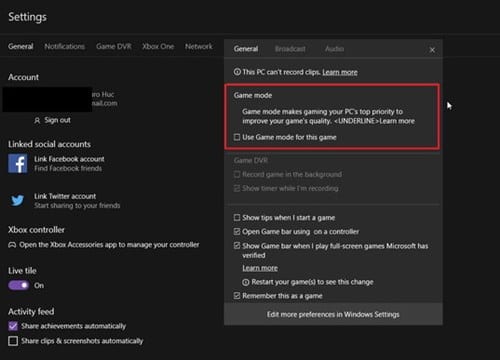Click Start sharing to your friends text
This screenshot has height=360, width=500.
tap(77, 205)
